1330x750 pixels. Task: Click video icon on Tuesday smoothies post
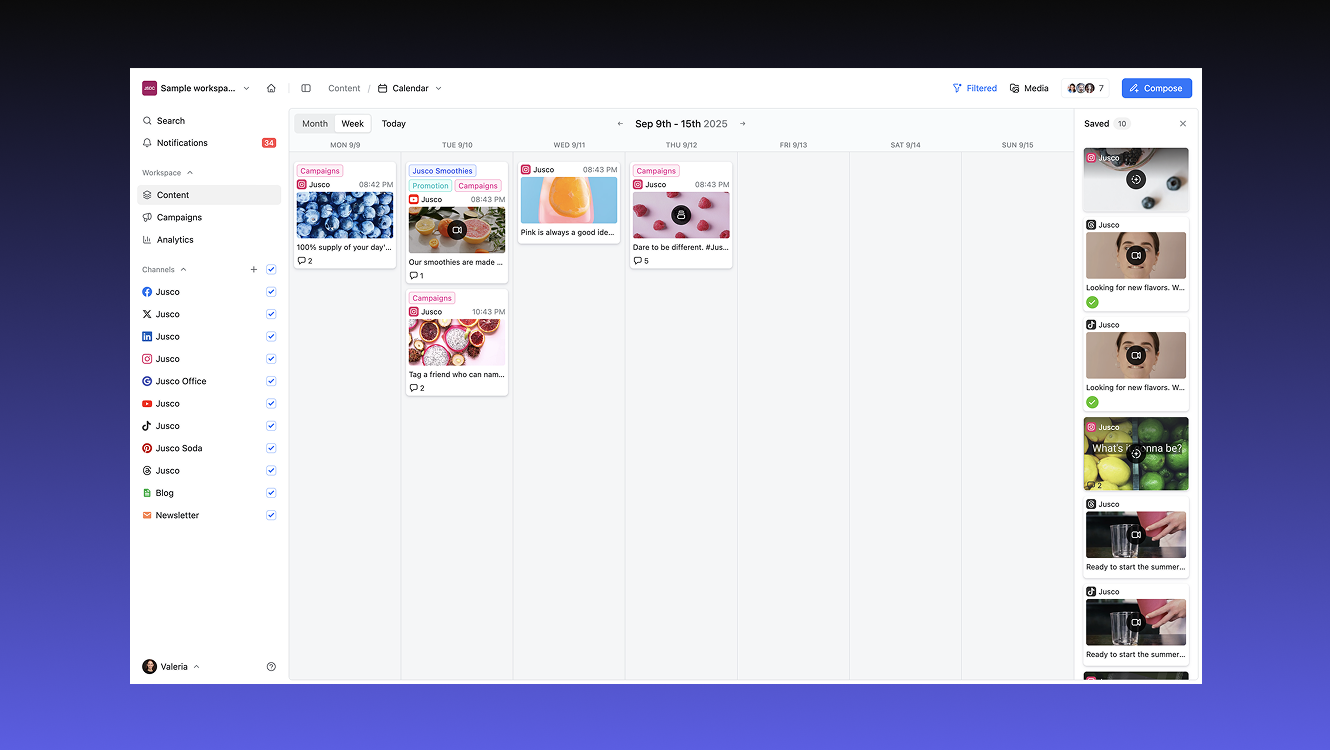click(457, 230)
